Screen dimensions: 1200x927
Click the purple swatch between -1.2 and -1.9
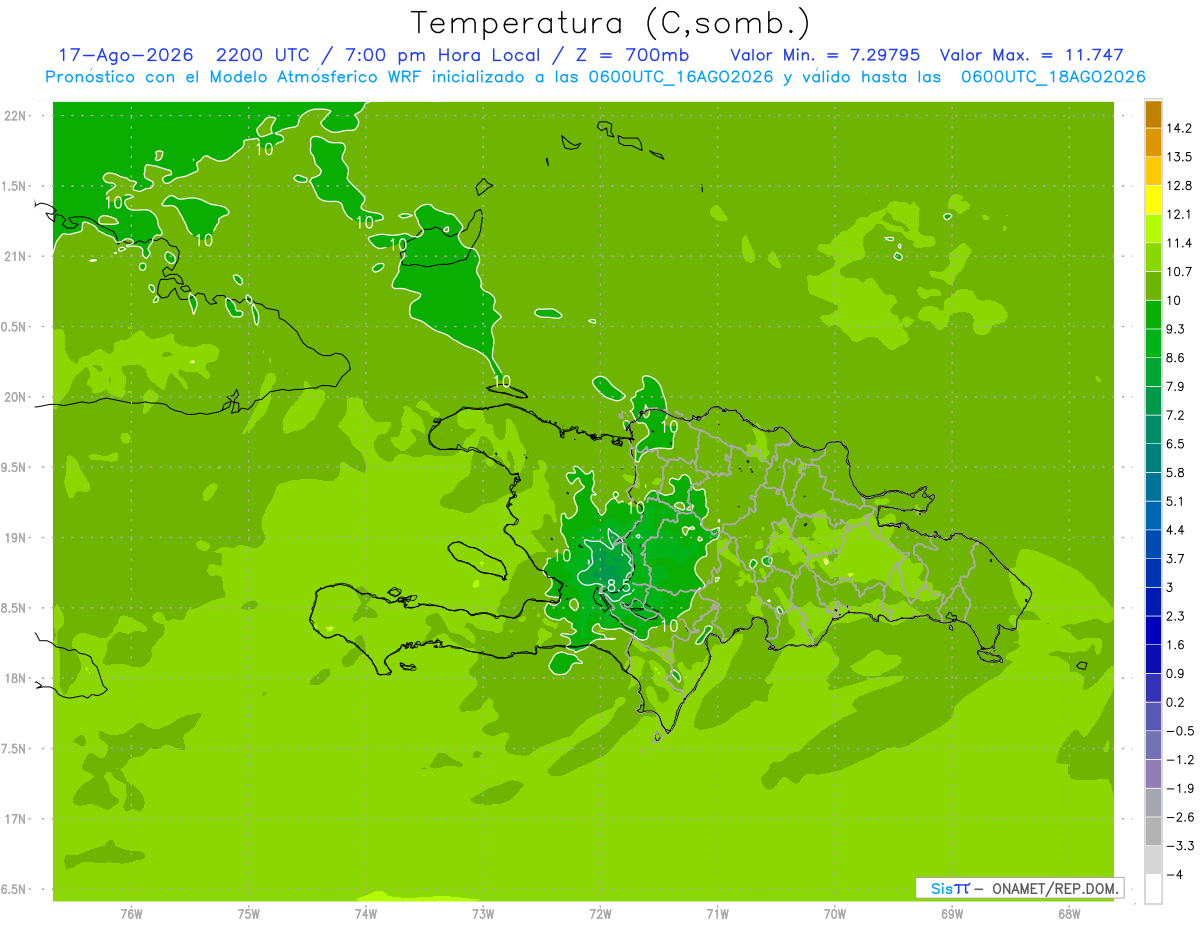click(x=1153, y=774)
